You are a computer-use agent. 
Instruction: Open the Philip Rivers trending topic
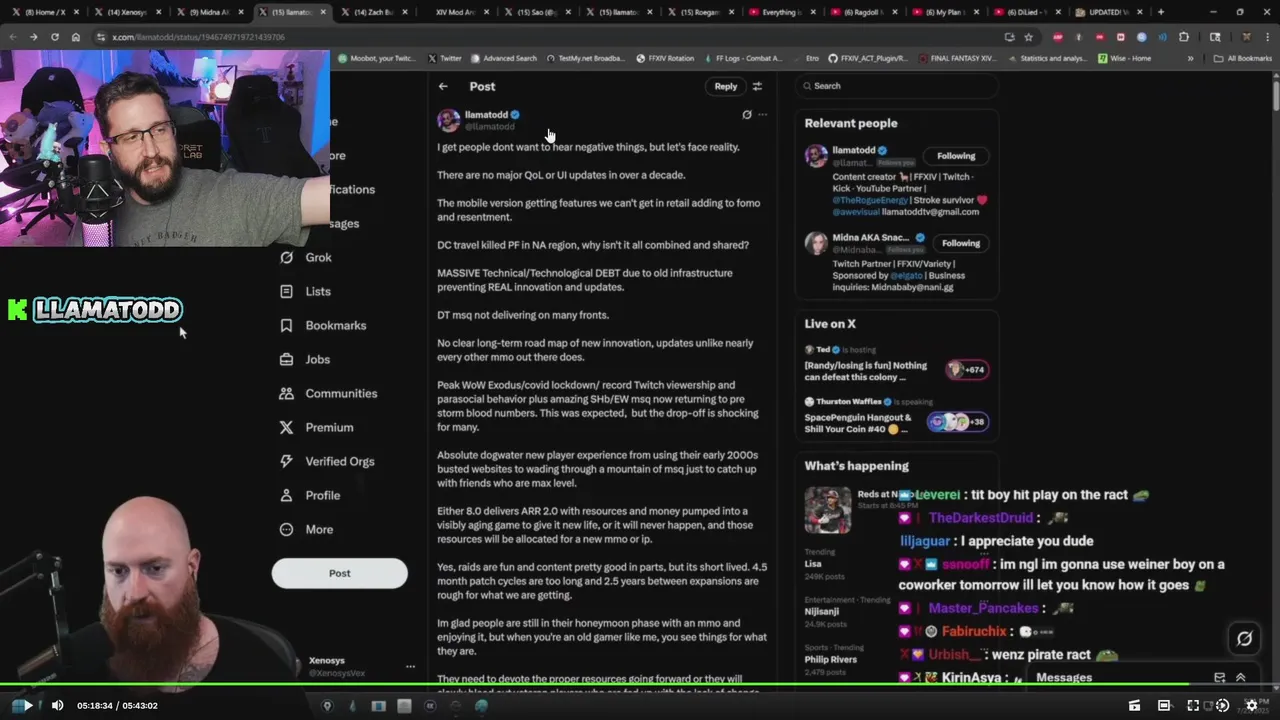pyautogui.click(x=831, y=659)
